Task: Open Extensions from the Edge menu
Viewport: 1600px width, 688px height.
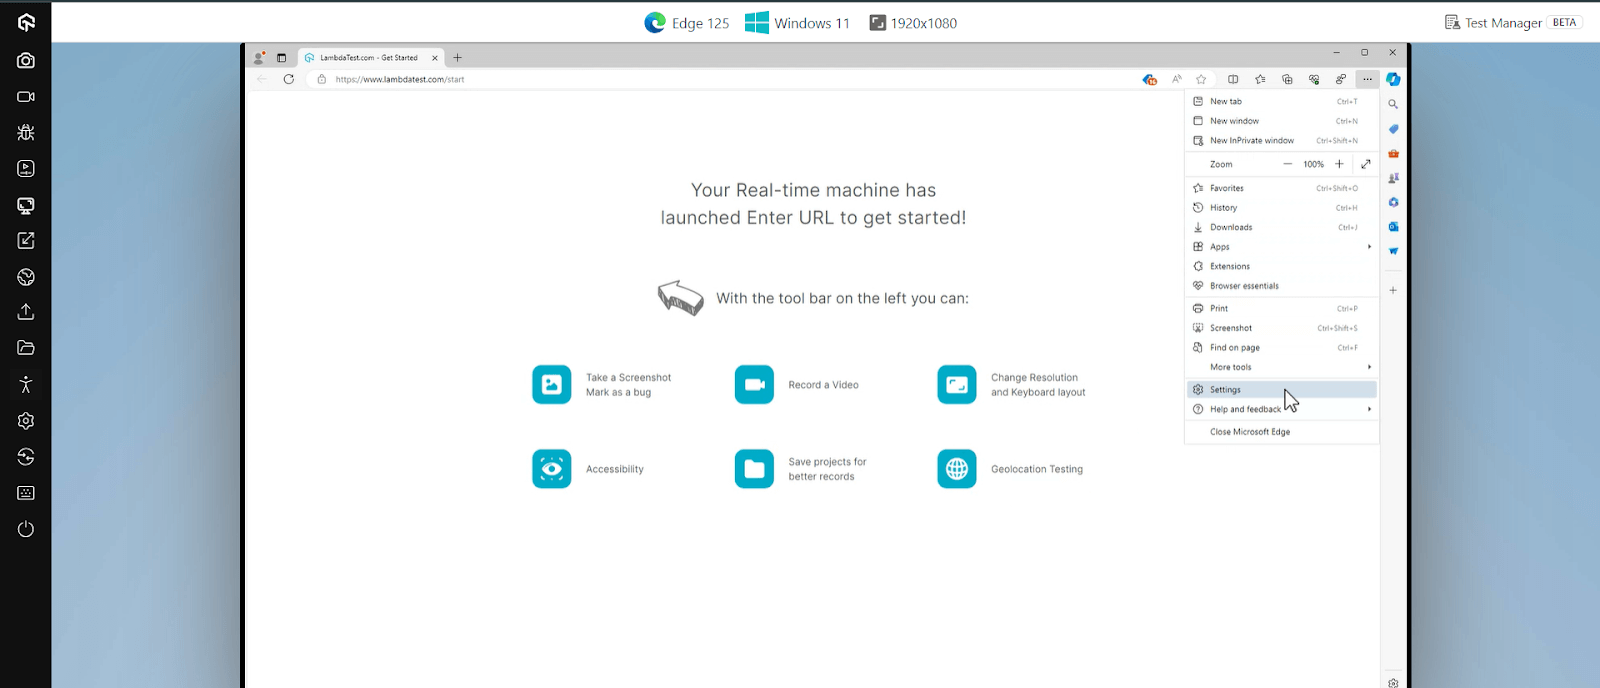Action: 1282,266
